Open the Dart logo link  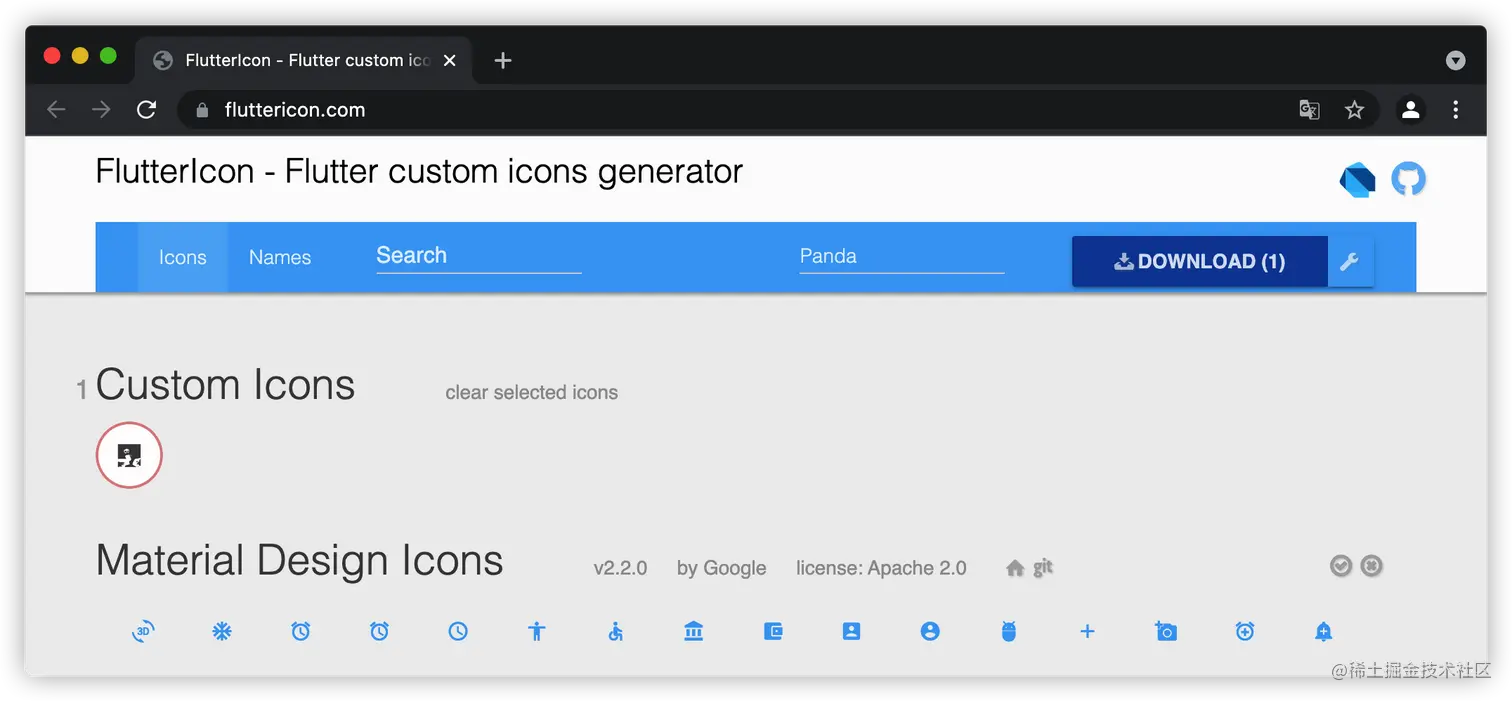click(x=1357, y=180)
